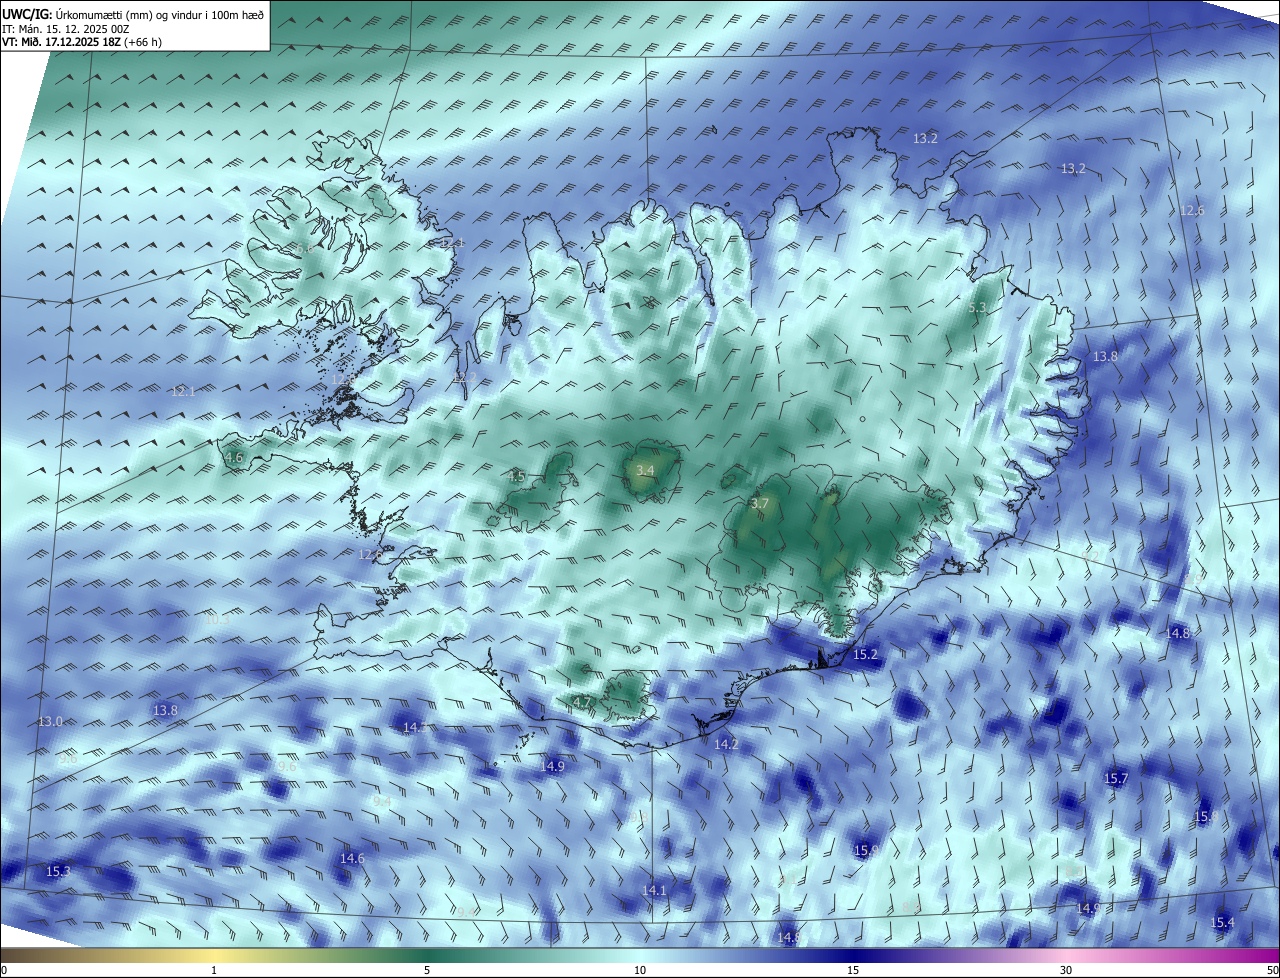The height and width of the screenshot is (978, 1280).
Task: Click the 15.2 value on the map
Action: (865, 655)
